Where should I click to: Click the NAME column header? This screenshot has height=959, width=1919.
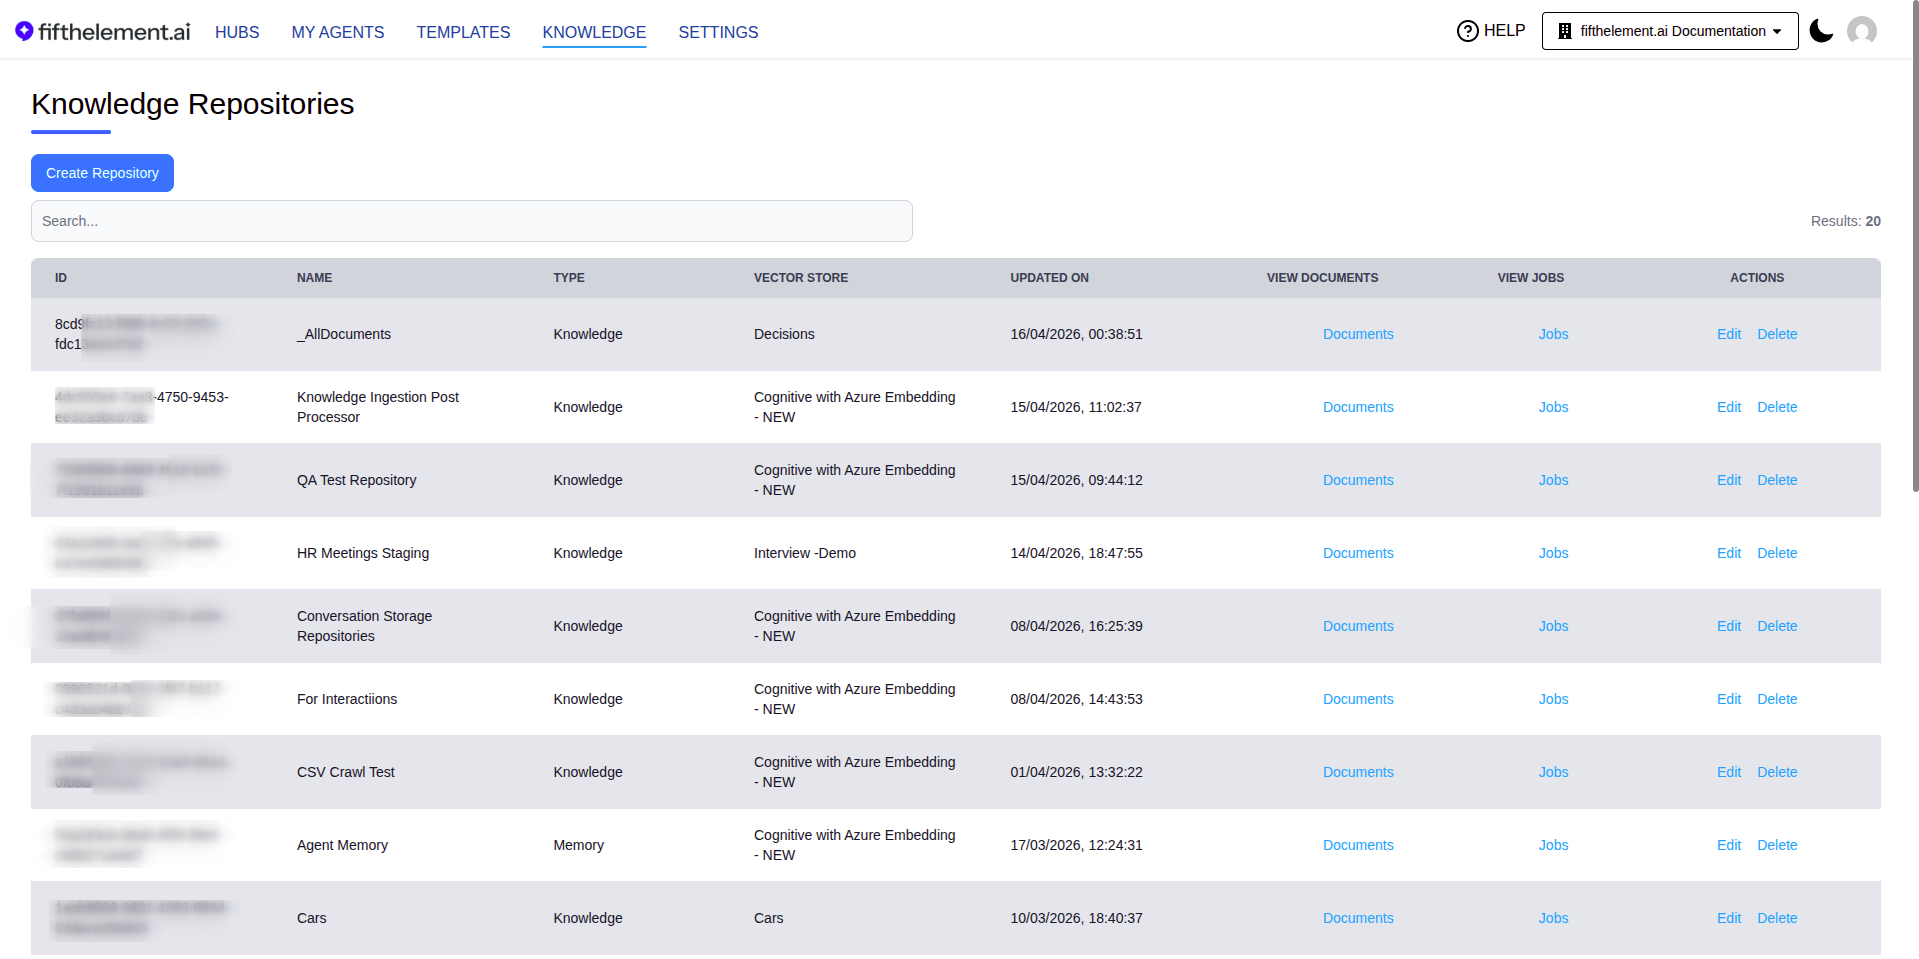[314, 278]
